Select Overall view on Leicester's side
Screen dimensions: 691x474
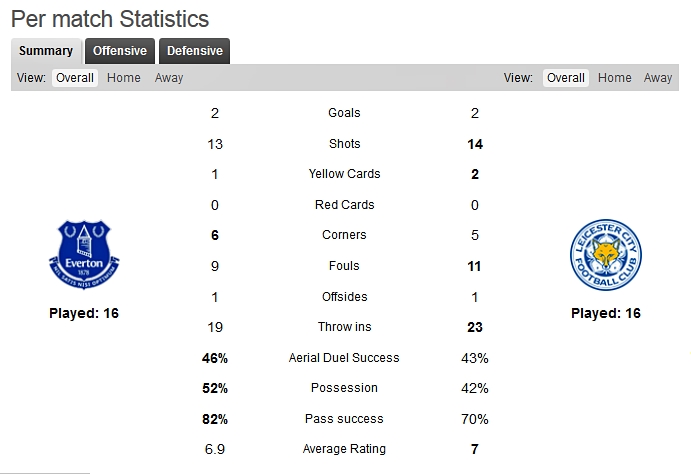(565, 78)
